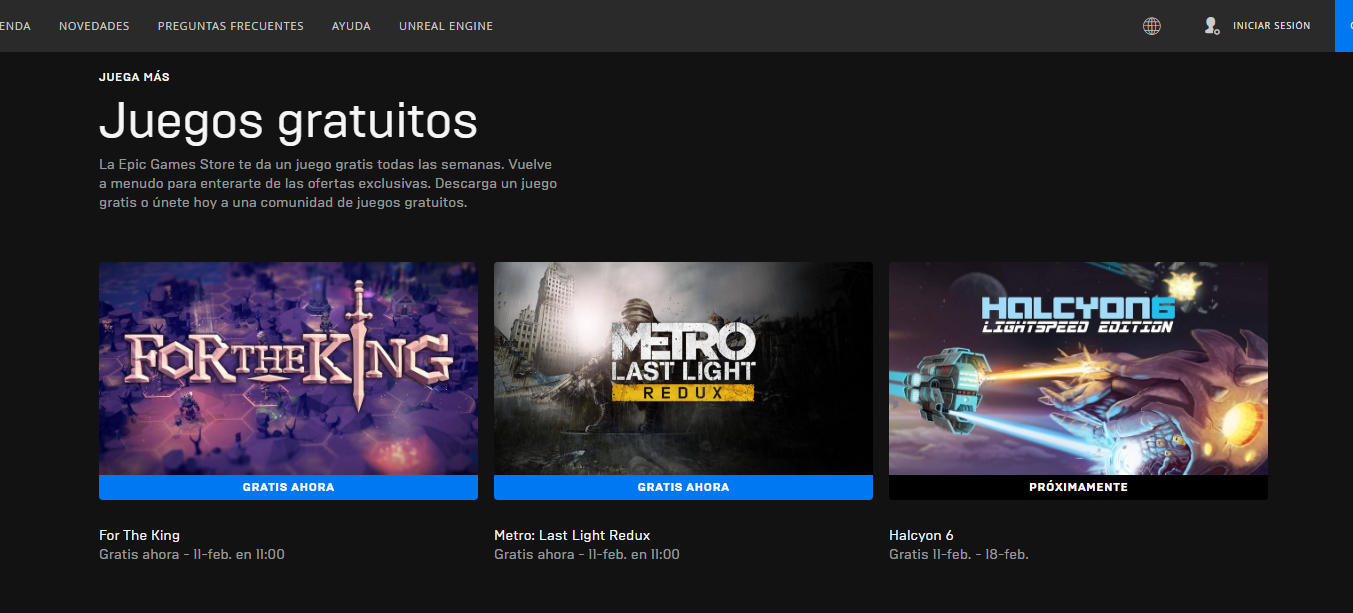
Task: Open the Novedades menu item
Action: pyautogui.click(x=94, y=26)
